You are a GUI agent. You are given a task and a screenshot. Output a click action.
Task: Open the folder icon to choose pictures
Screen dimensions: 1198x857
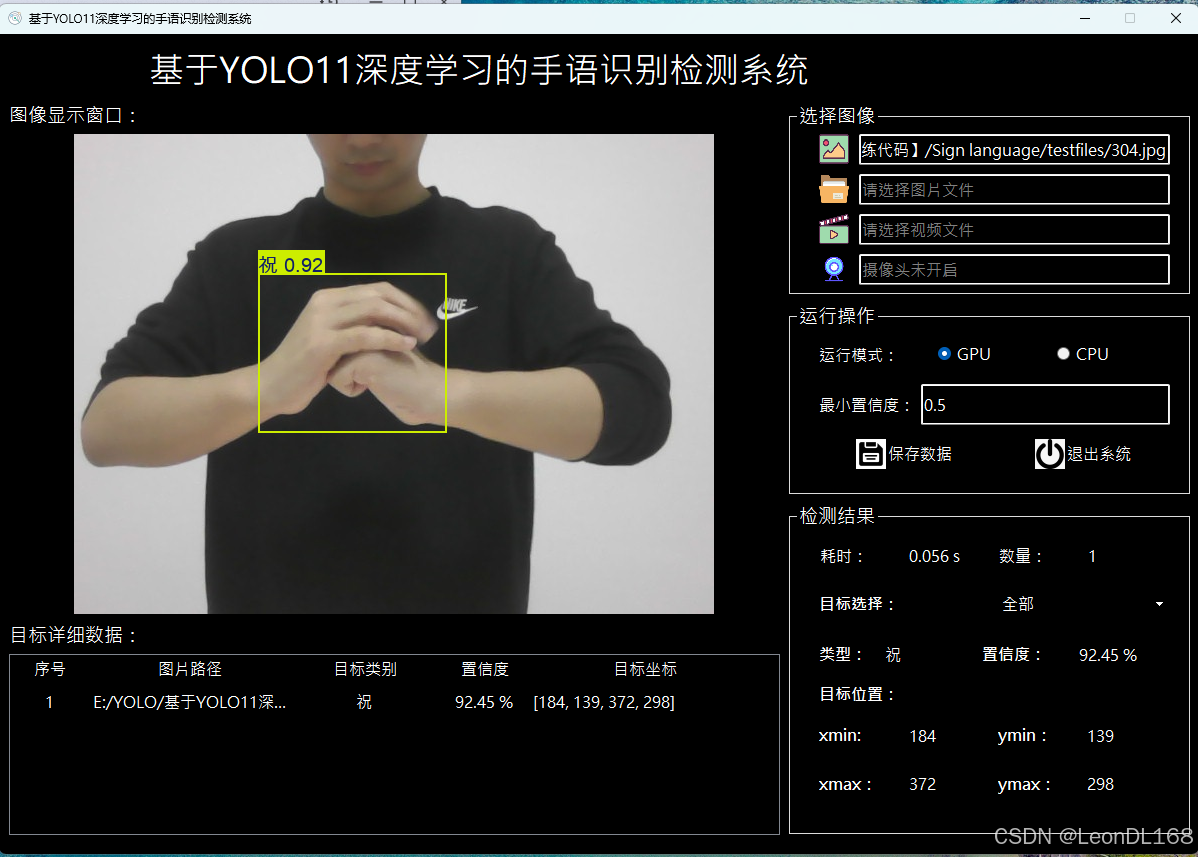(x=833, y=189)
